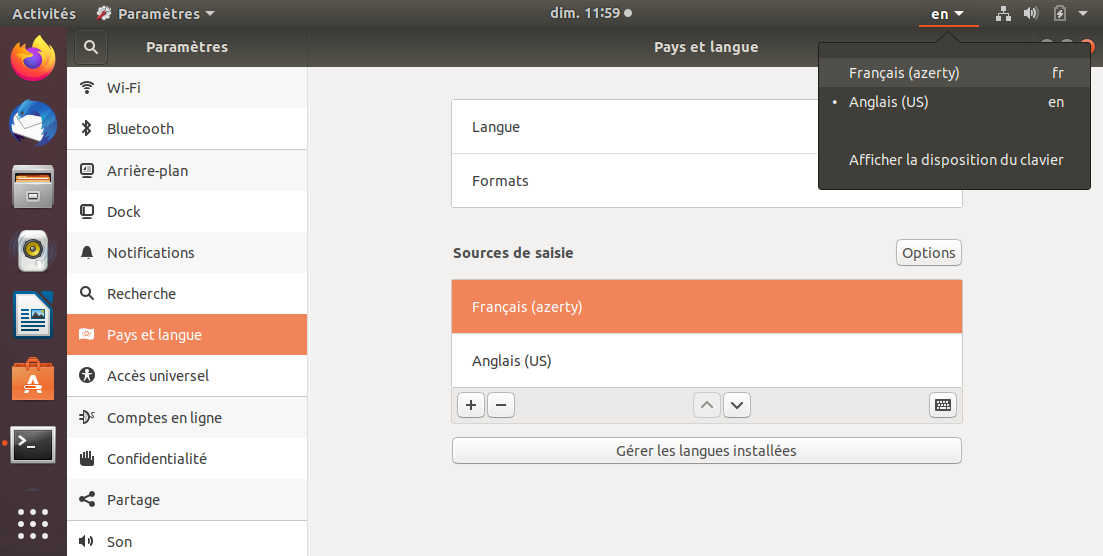The image size is (1103, 556).
Task: Click the search icon in Paramètres header
Action: (x=91, y=47)
